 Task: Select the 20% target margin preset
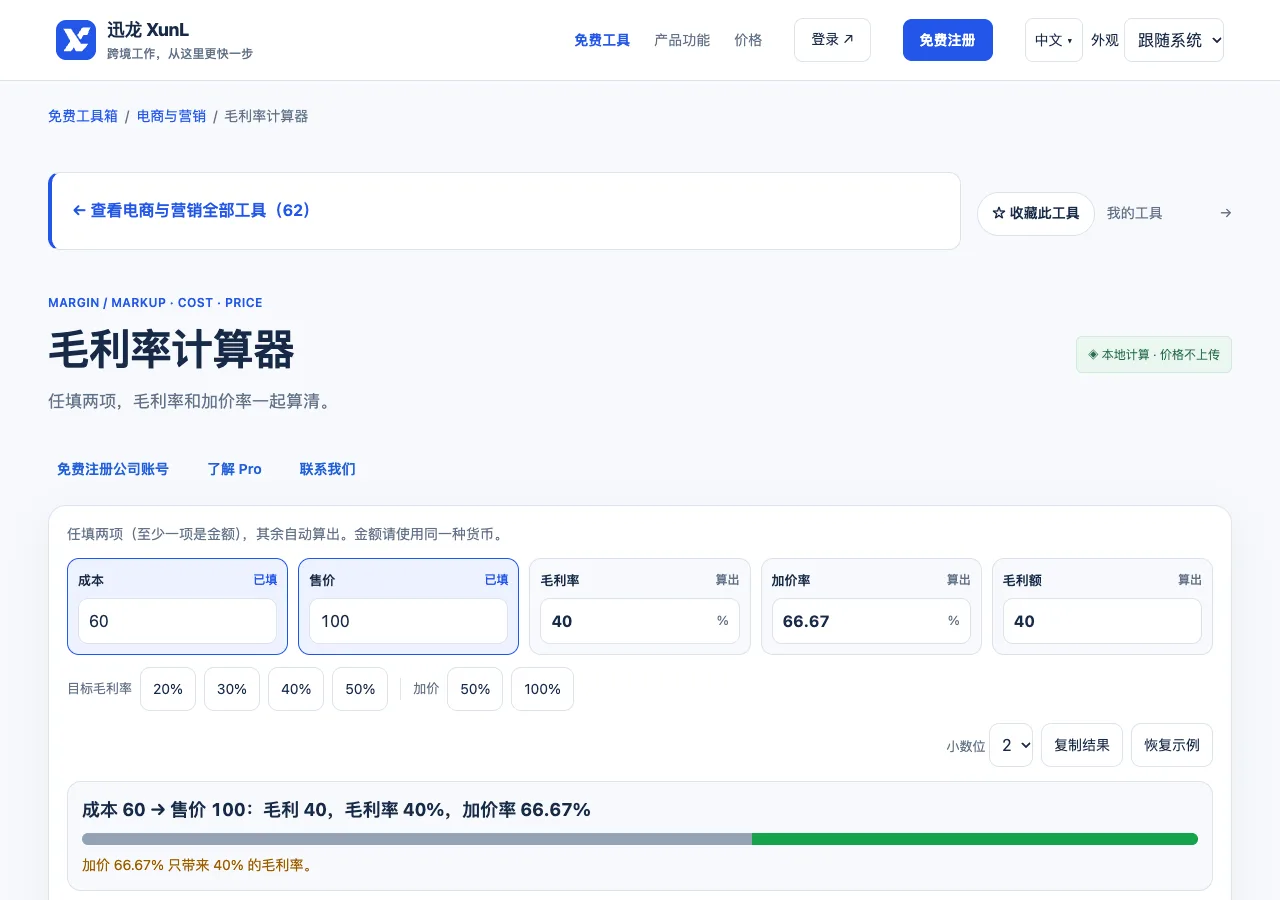(x=168, y=689)
